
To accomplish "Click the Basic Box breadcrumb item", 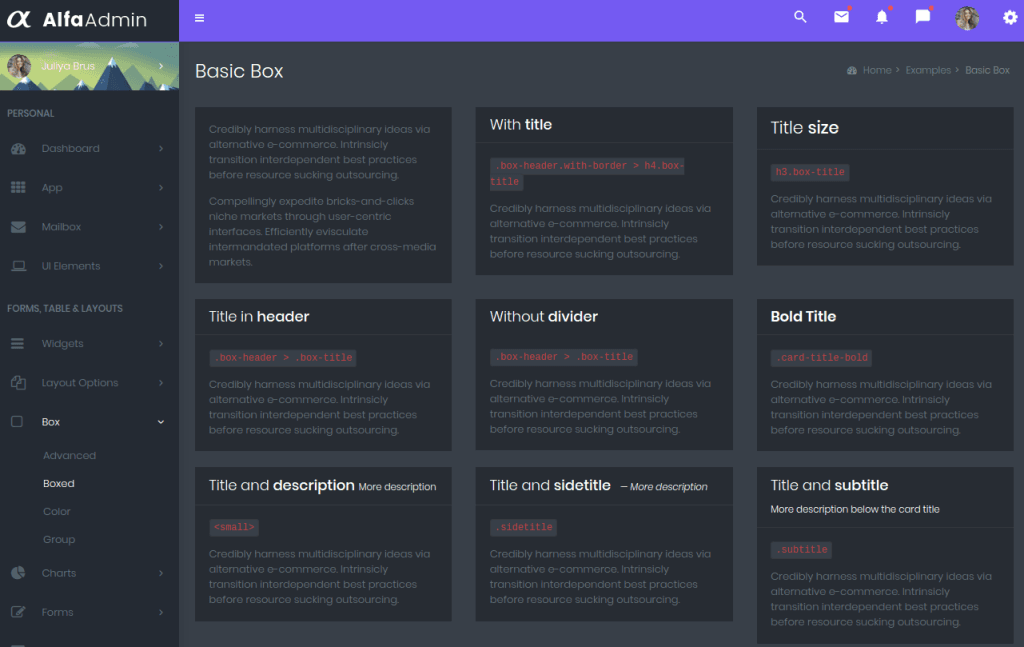I will pos(987,71).
